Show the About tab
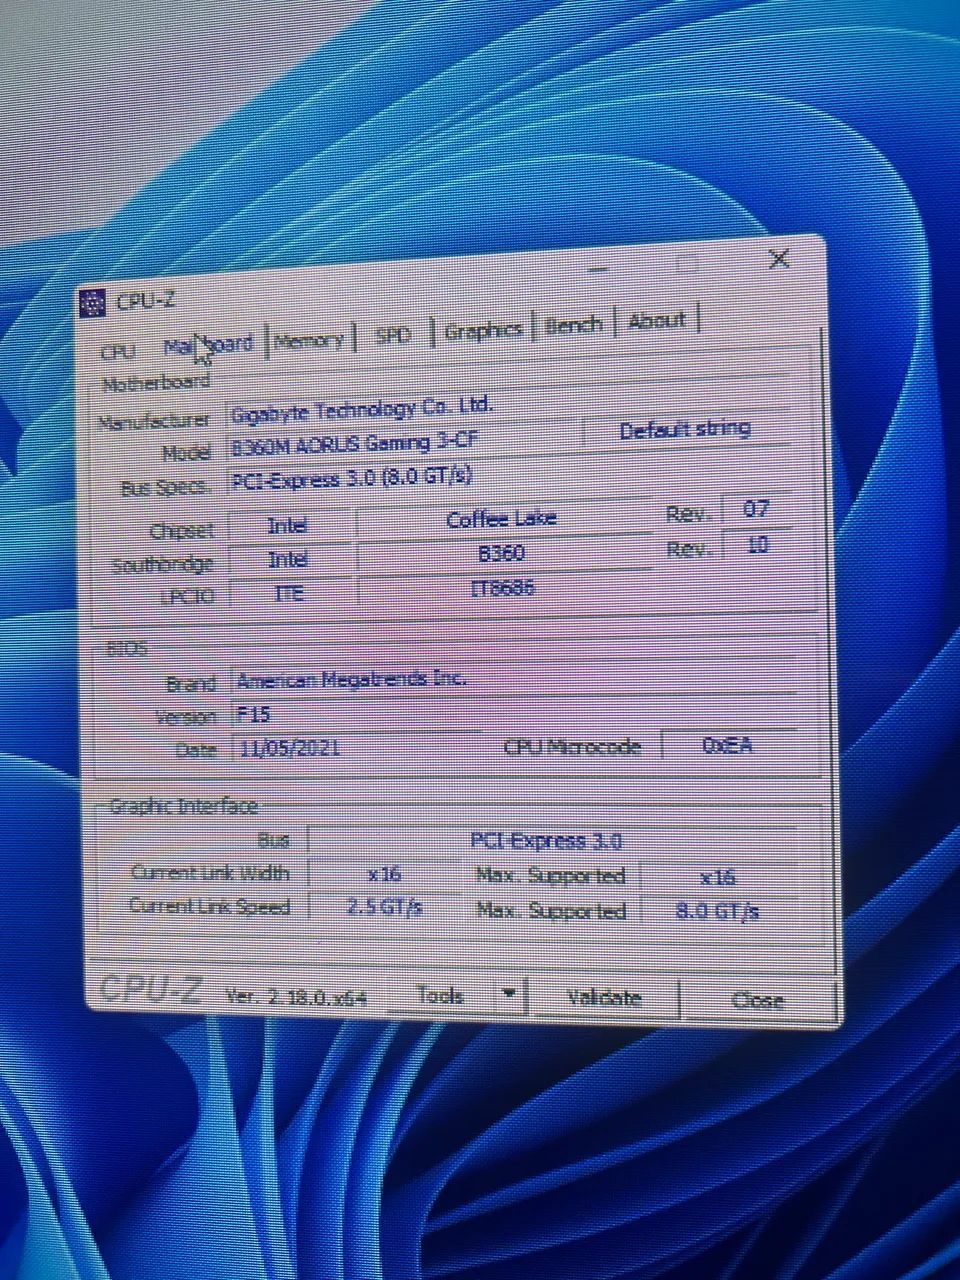Image resolution: width=960 pixels, height=1280 pixels. click(657, 320)
